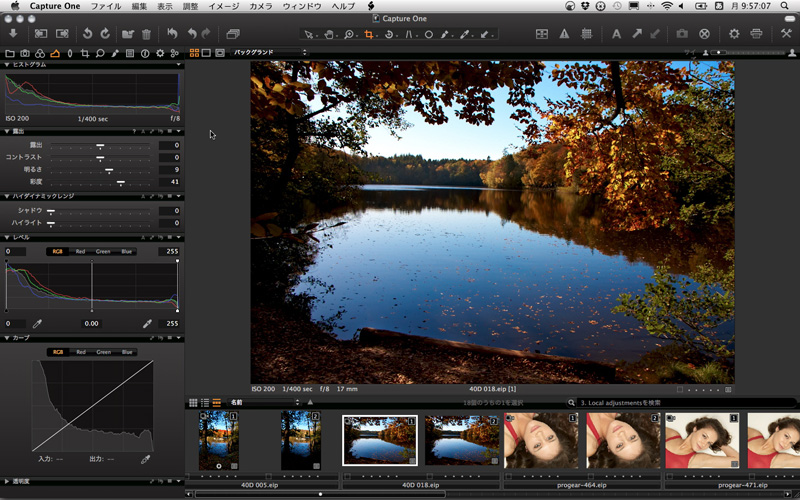Pick the shadow eyedropper in the Levels panel
Viewport: 800px width, 500px height.
pyautogui.click(x=37, y=324)
